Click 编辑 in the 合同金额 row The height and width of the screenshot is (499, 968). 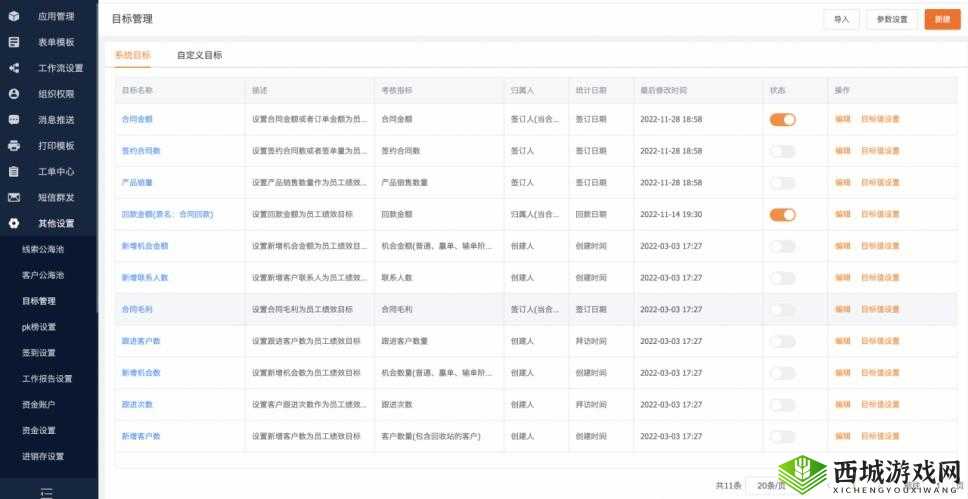point(843,119)
